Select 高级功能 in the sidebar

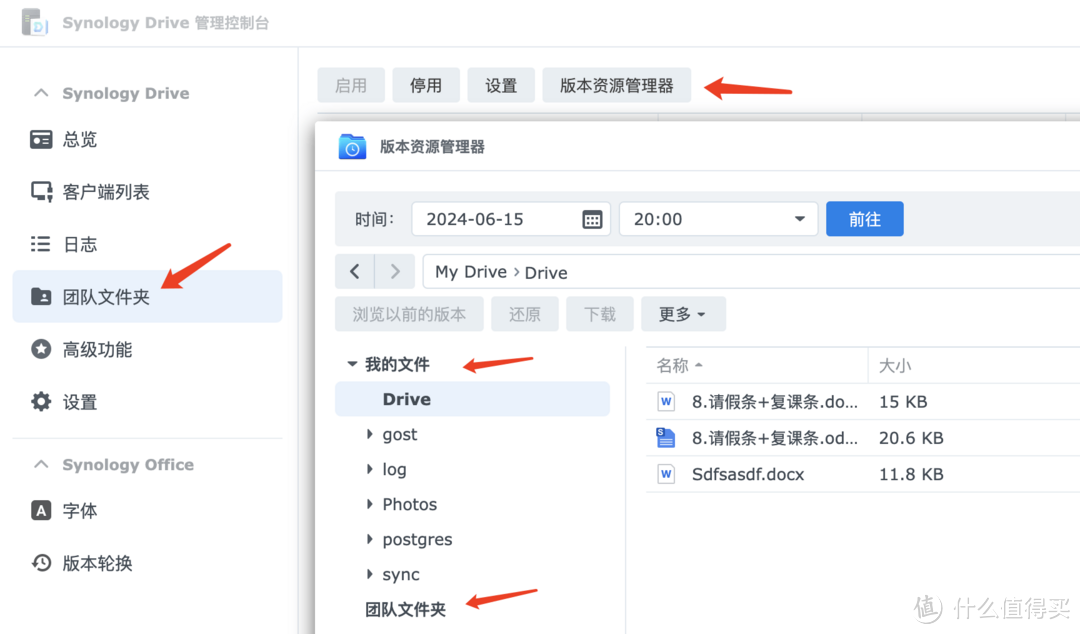[x=97, y=349]
